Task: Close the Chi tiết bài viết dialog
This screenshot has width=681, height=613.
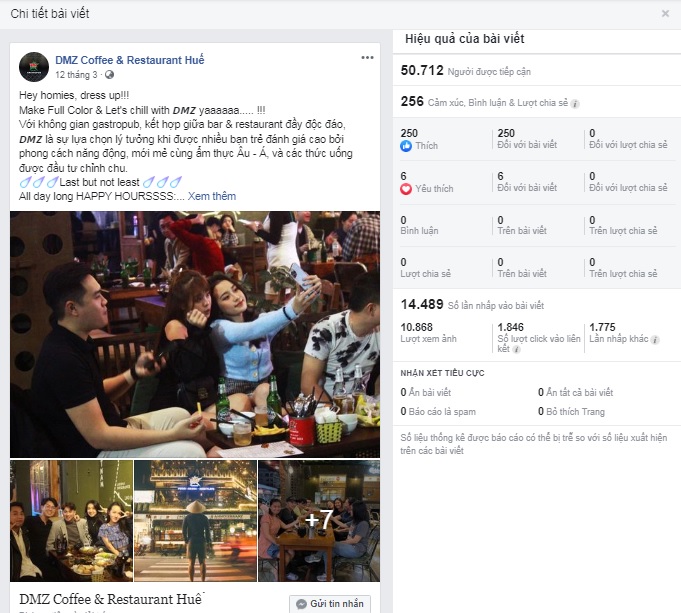Action: [665, 13]
